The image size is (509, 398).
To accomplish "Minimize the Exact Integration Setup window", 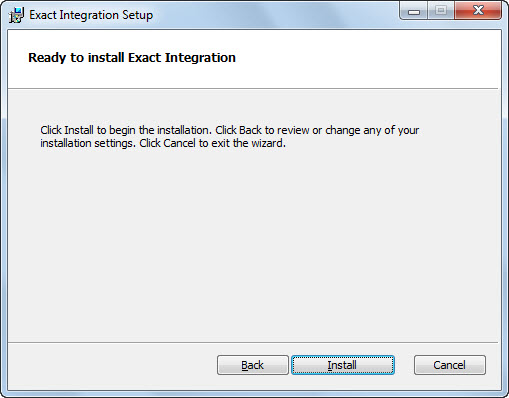I will click(414, 12).
